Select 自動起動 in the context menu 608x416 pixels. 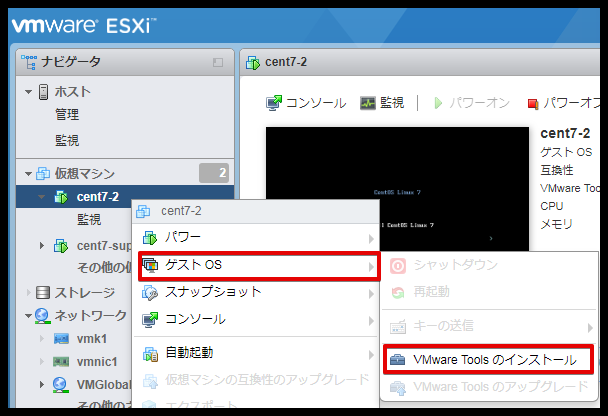click(256, 353)
